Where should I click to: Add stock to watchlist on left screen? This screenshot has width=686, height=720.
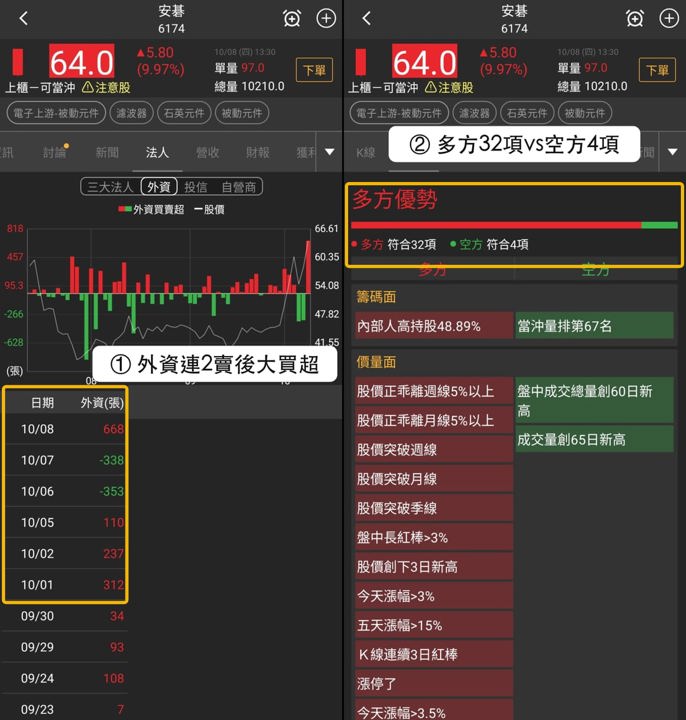click(x=326, y=18)
